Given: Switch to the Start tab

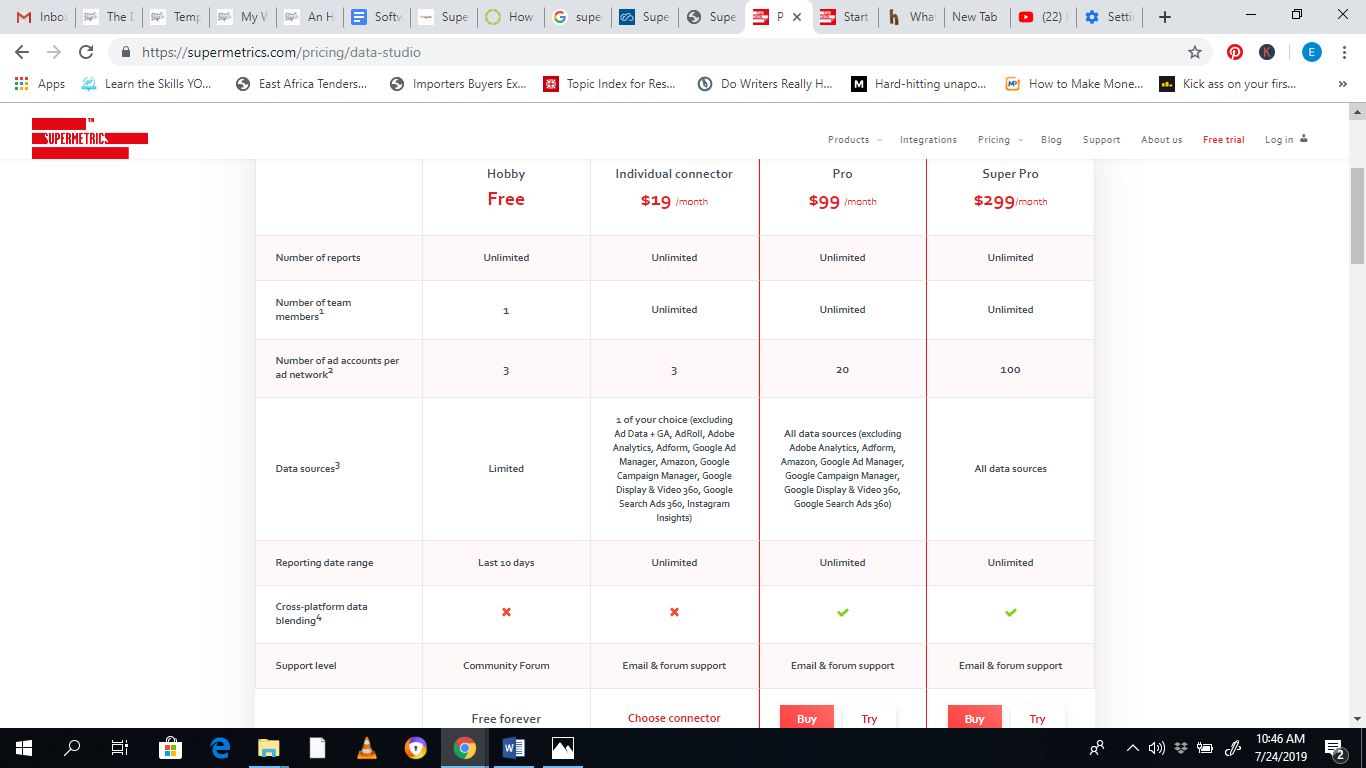Looking at the screenshot, I should click(x=843, y=17).
